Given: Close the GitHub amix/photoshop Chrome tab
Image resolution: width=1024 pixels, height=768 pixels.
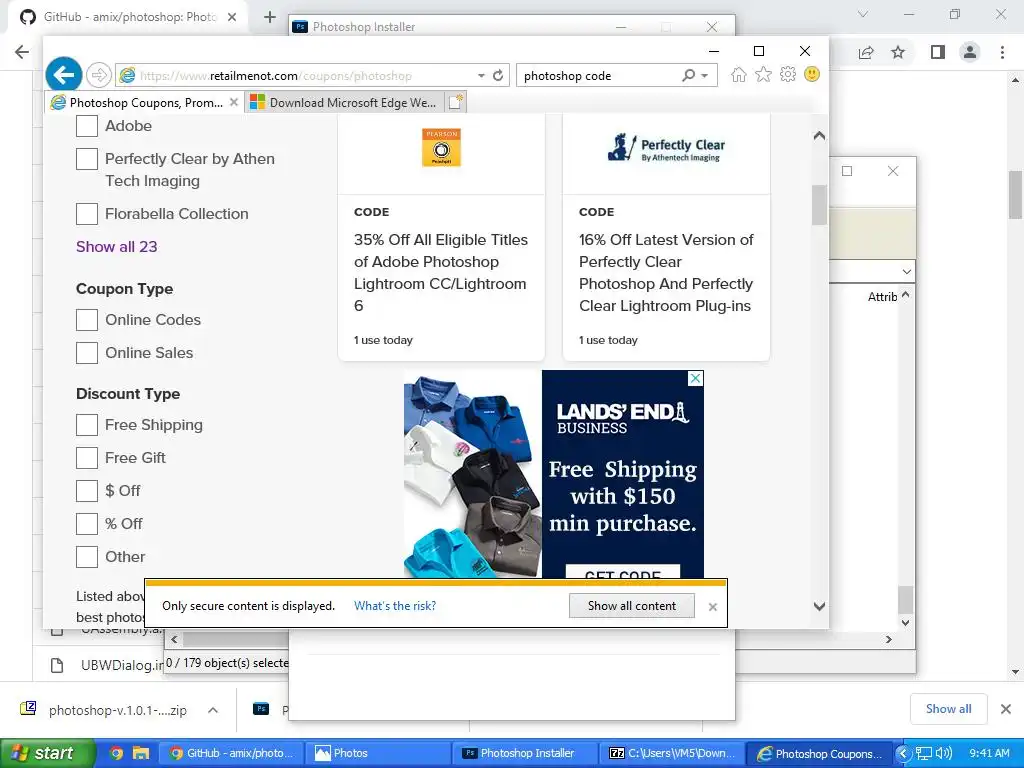Looking at the screenshot, I should [232, 17].
